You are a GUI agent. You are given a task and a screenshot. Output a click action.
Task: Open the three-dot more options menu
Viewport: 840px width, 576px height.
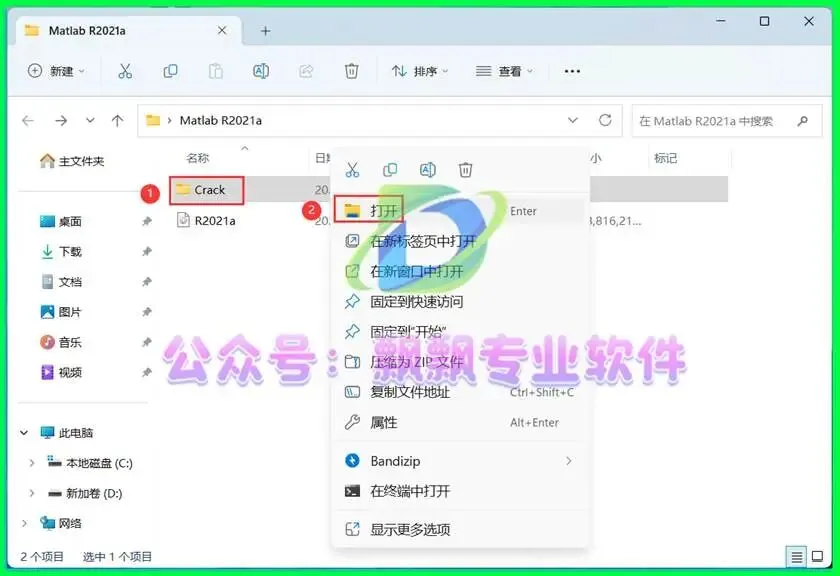(572, 71)
